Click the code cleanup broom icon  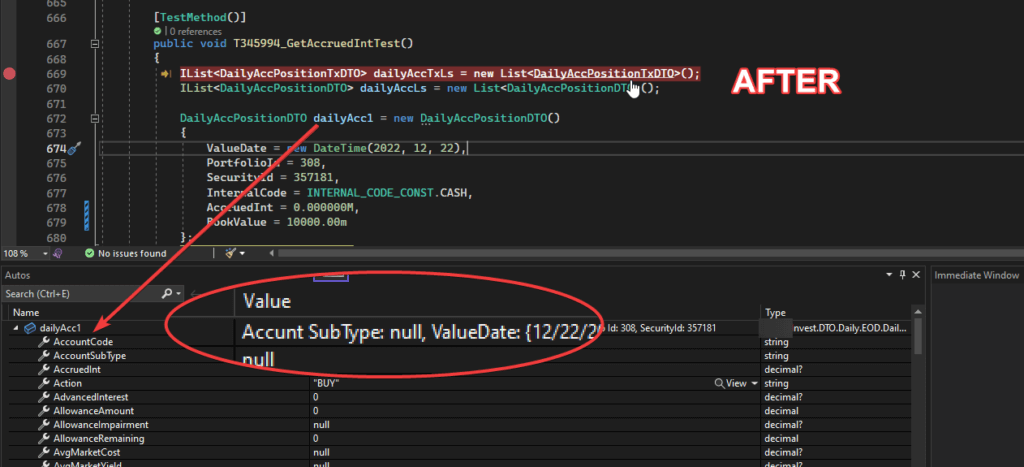click(230, 253)
